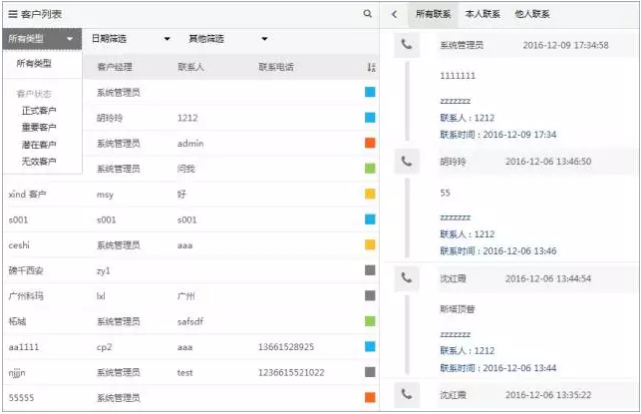Click blue swatch in 胡玲玲 row

pos(370,118)
